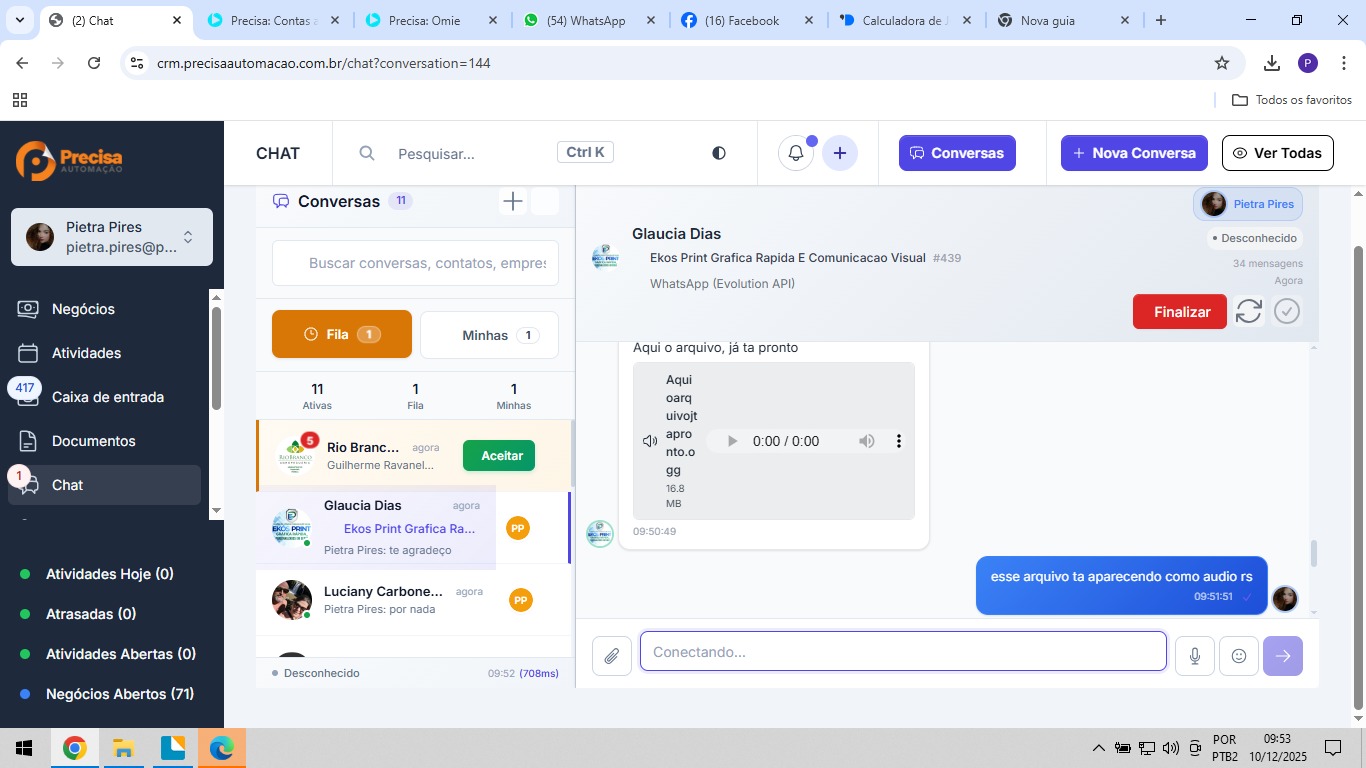Expand the Pietra Pires account switcher
Image resolution: width=1366 pixels, height=768 pixels.
[187, 237]
